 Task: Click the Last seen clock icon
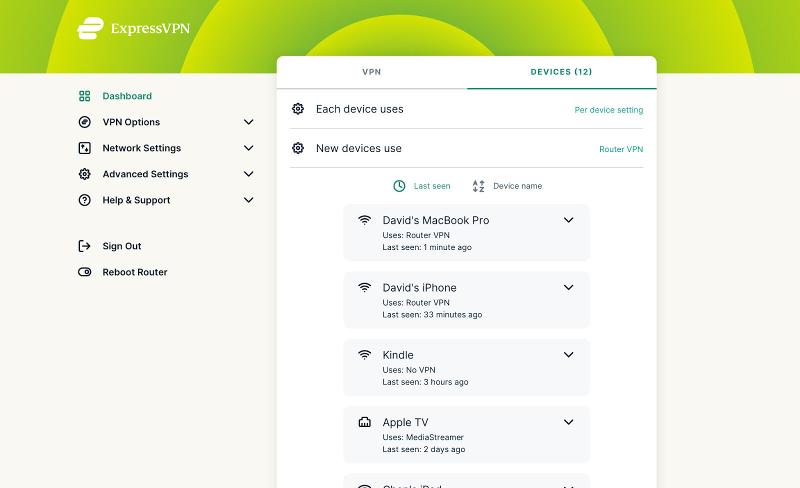pyautogui.click(x=399, y=186)
